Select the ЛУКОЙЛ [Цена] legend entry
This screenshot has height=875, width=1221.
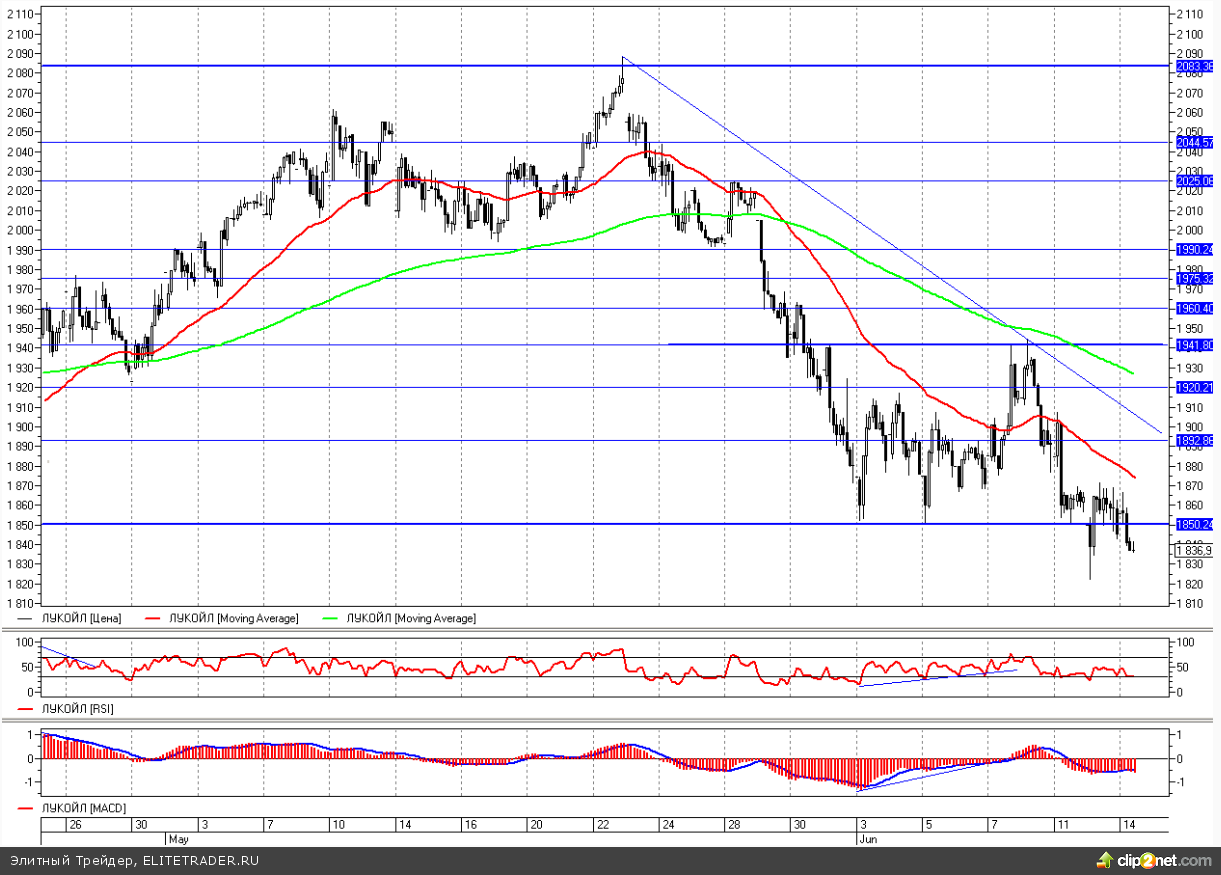click(80, 619)
